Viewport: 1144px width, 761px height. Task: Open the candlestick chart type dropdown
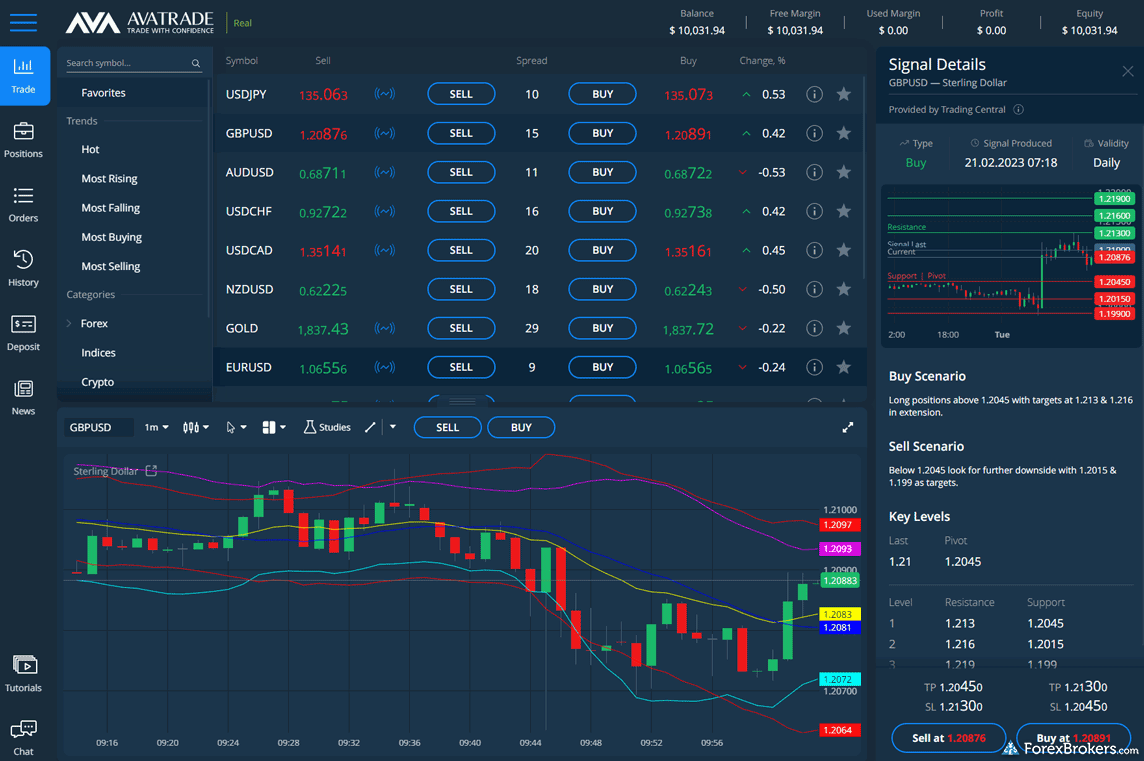[x=196, y=427]
